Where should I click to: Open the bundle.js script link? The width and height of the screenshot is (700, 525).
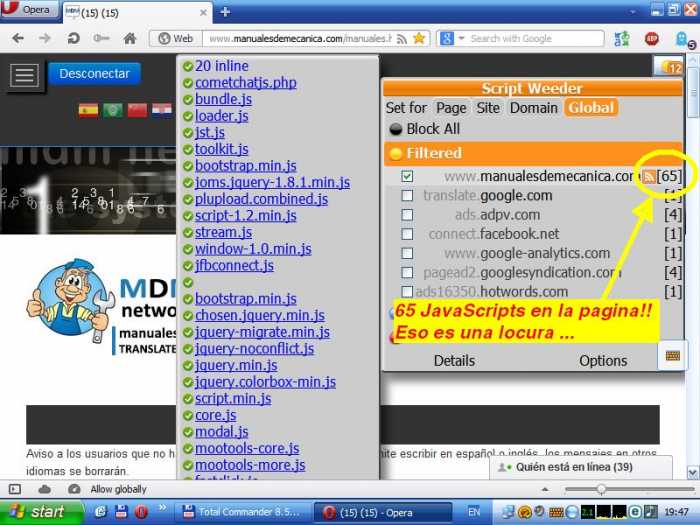tap(223, 99)
